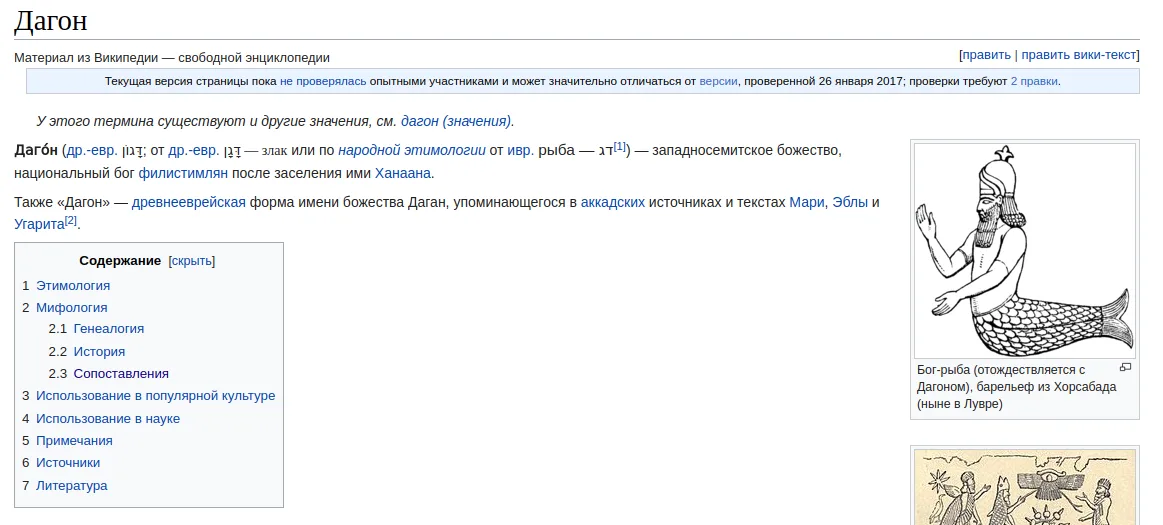The width and height of the screenshot is (1163, 525).
Task: Open the second thumbnail with winged disc relief
Action: 1024,487
